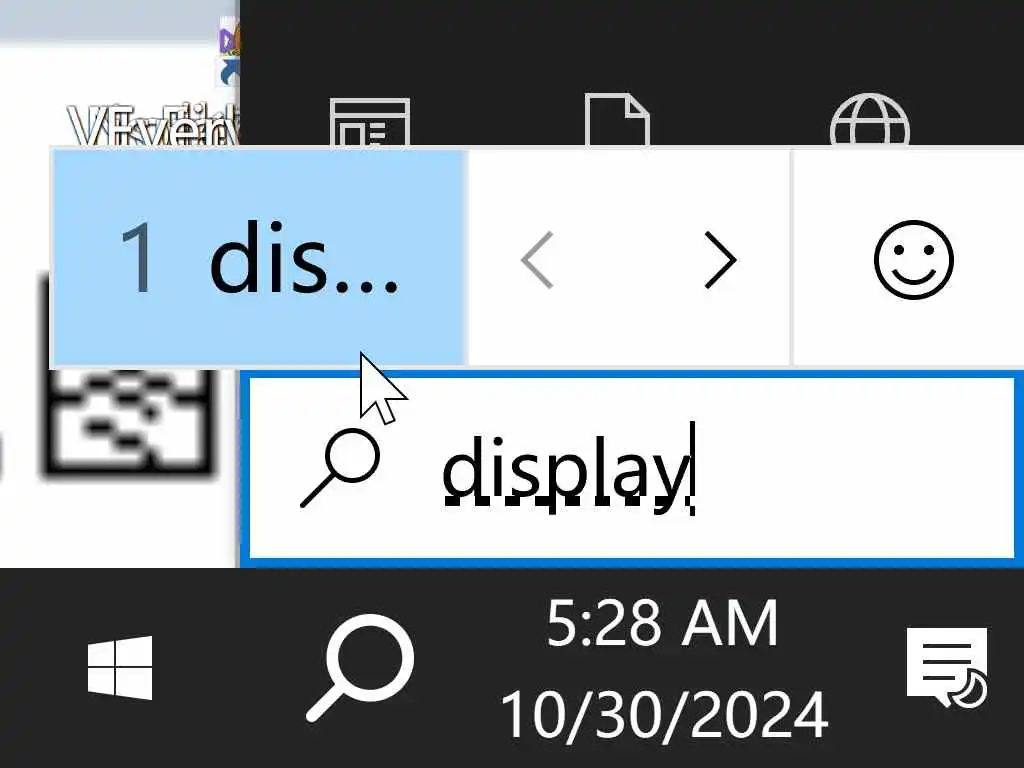Filter search results by Apps icon

370,121
